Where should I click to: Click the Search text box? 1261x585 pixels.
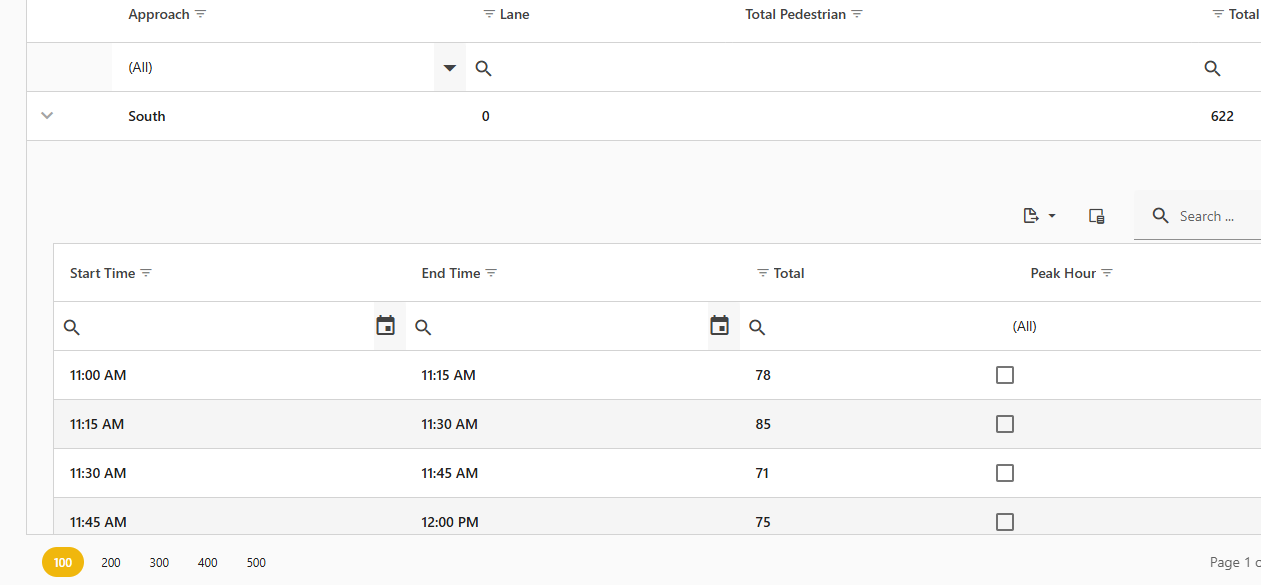point(1210,216)
